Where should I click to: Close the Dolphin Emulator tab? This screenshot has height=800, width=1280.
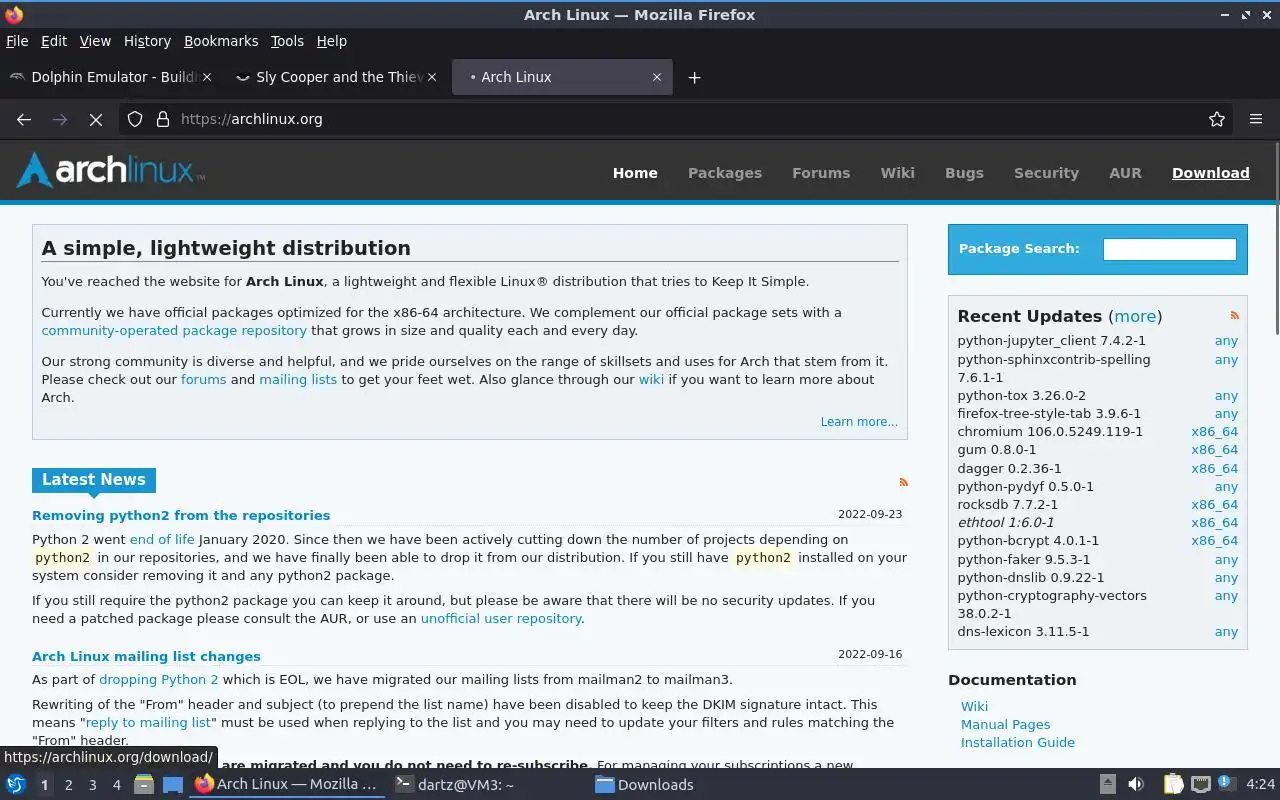[x=207, y=77]
